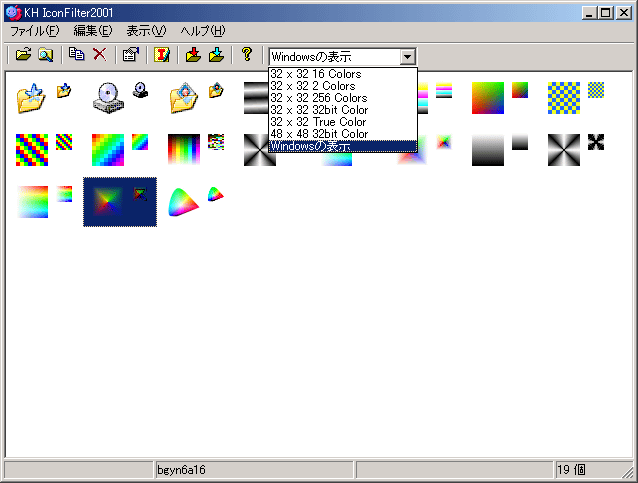Click the 19 個 count in status bar
The height and width of the screenshot is (483, 638).
[571, 470]
